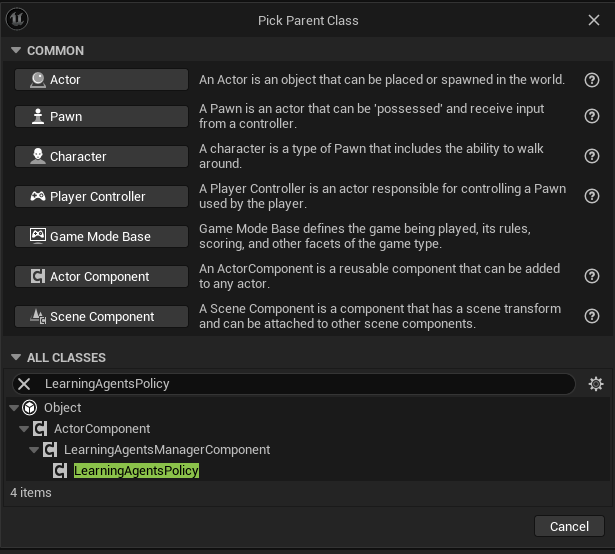Clear the search with the X icon
The width and height of the screenshot is (615, 554).
click(24, 384)
